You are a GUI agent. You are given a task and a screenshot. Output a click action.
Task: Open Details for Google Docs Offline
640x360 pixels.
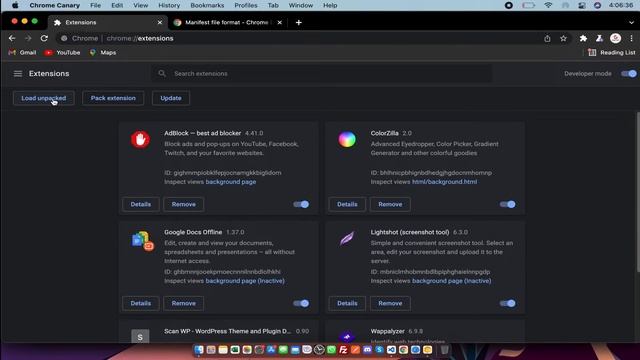pyautogui.click(x=141, y=303)
